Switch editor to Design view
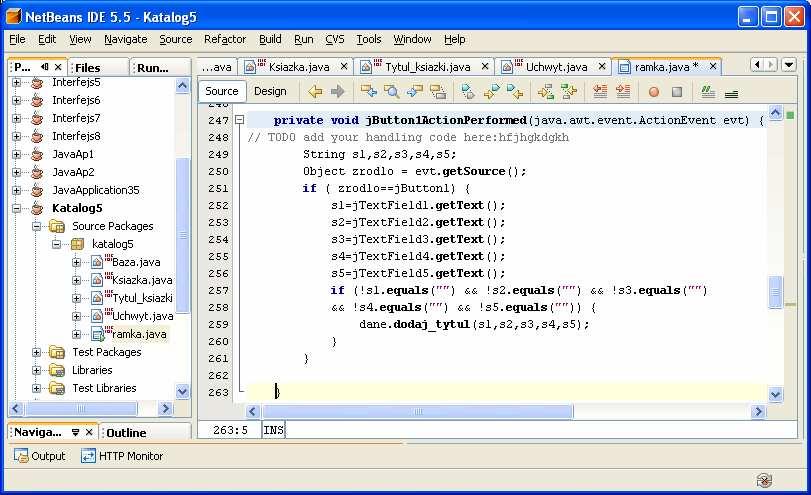The height and width of the screenshot is (495, 811). (x=270, y=91)
